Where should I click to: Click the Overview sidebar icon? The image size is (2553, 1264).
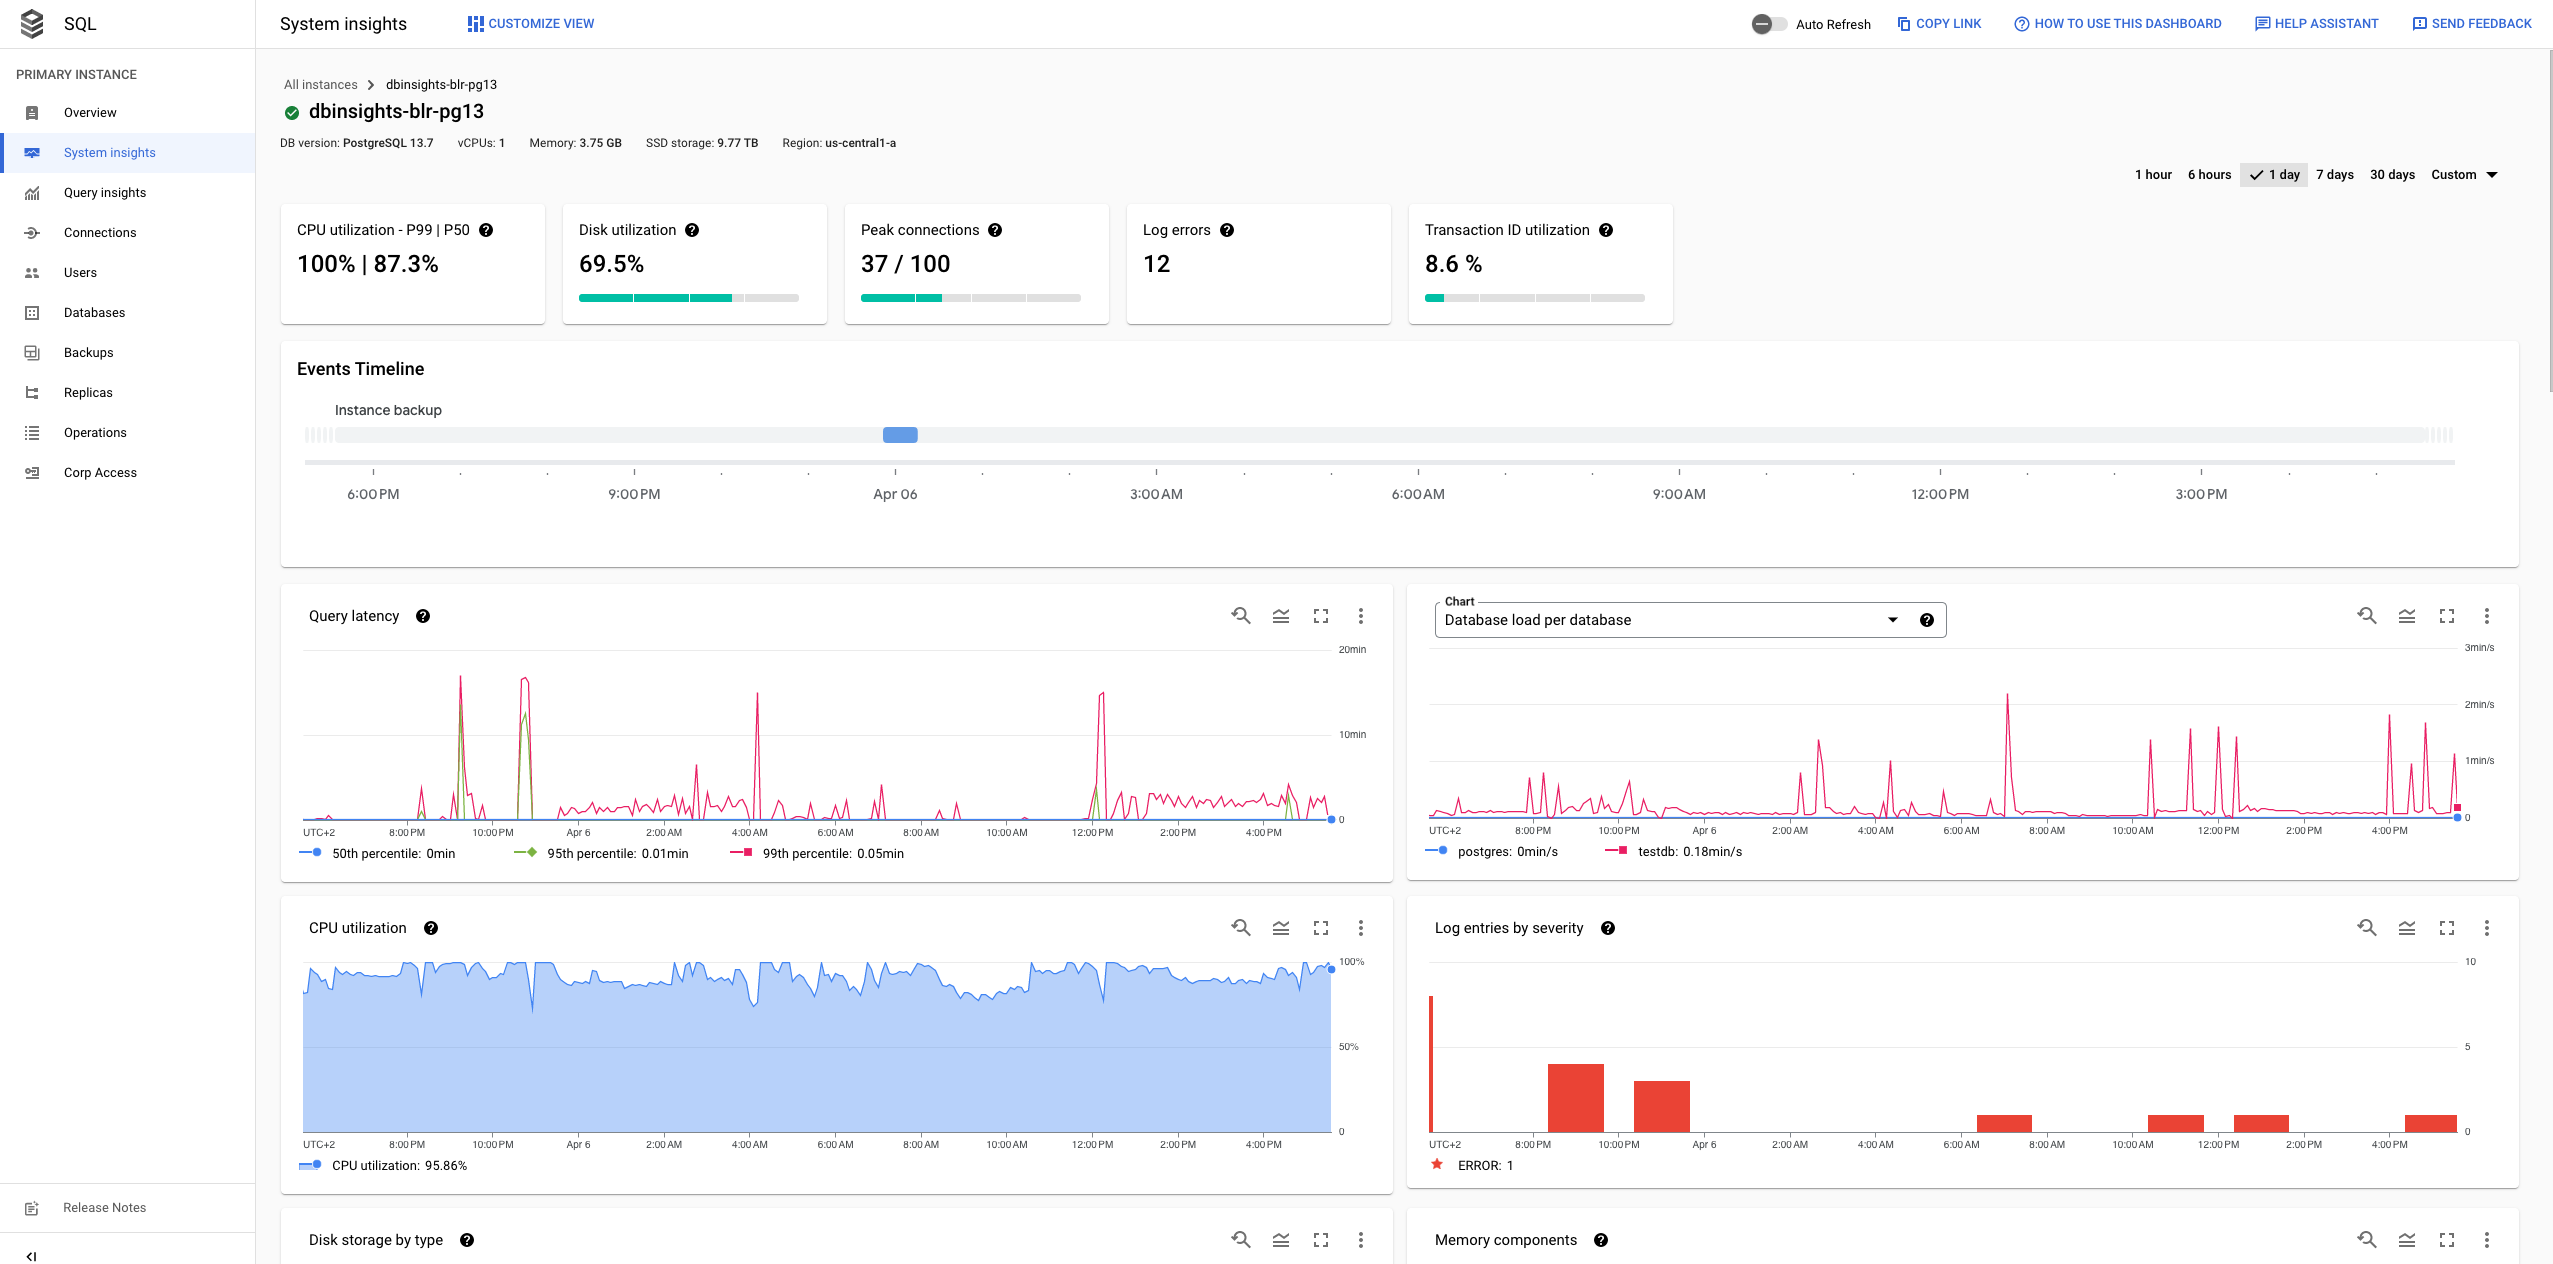pos(31,112)
